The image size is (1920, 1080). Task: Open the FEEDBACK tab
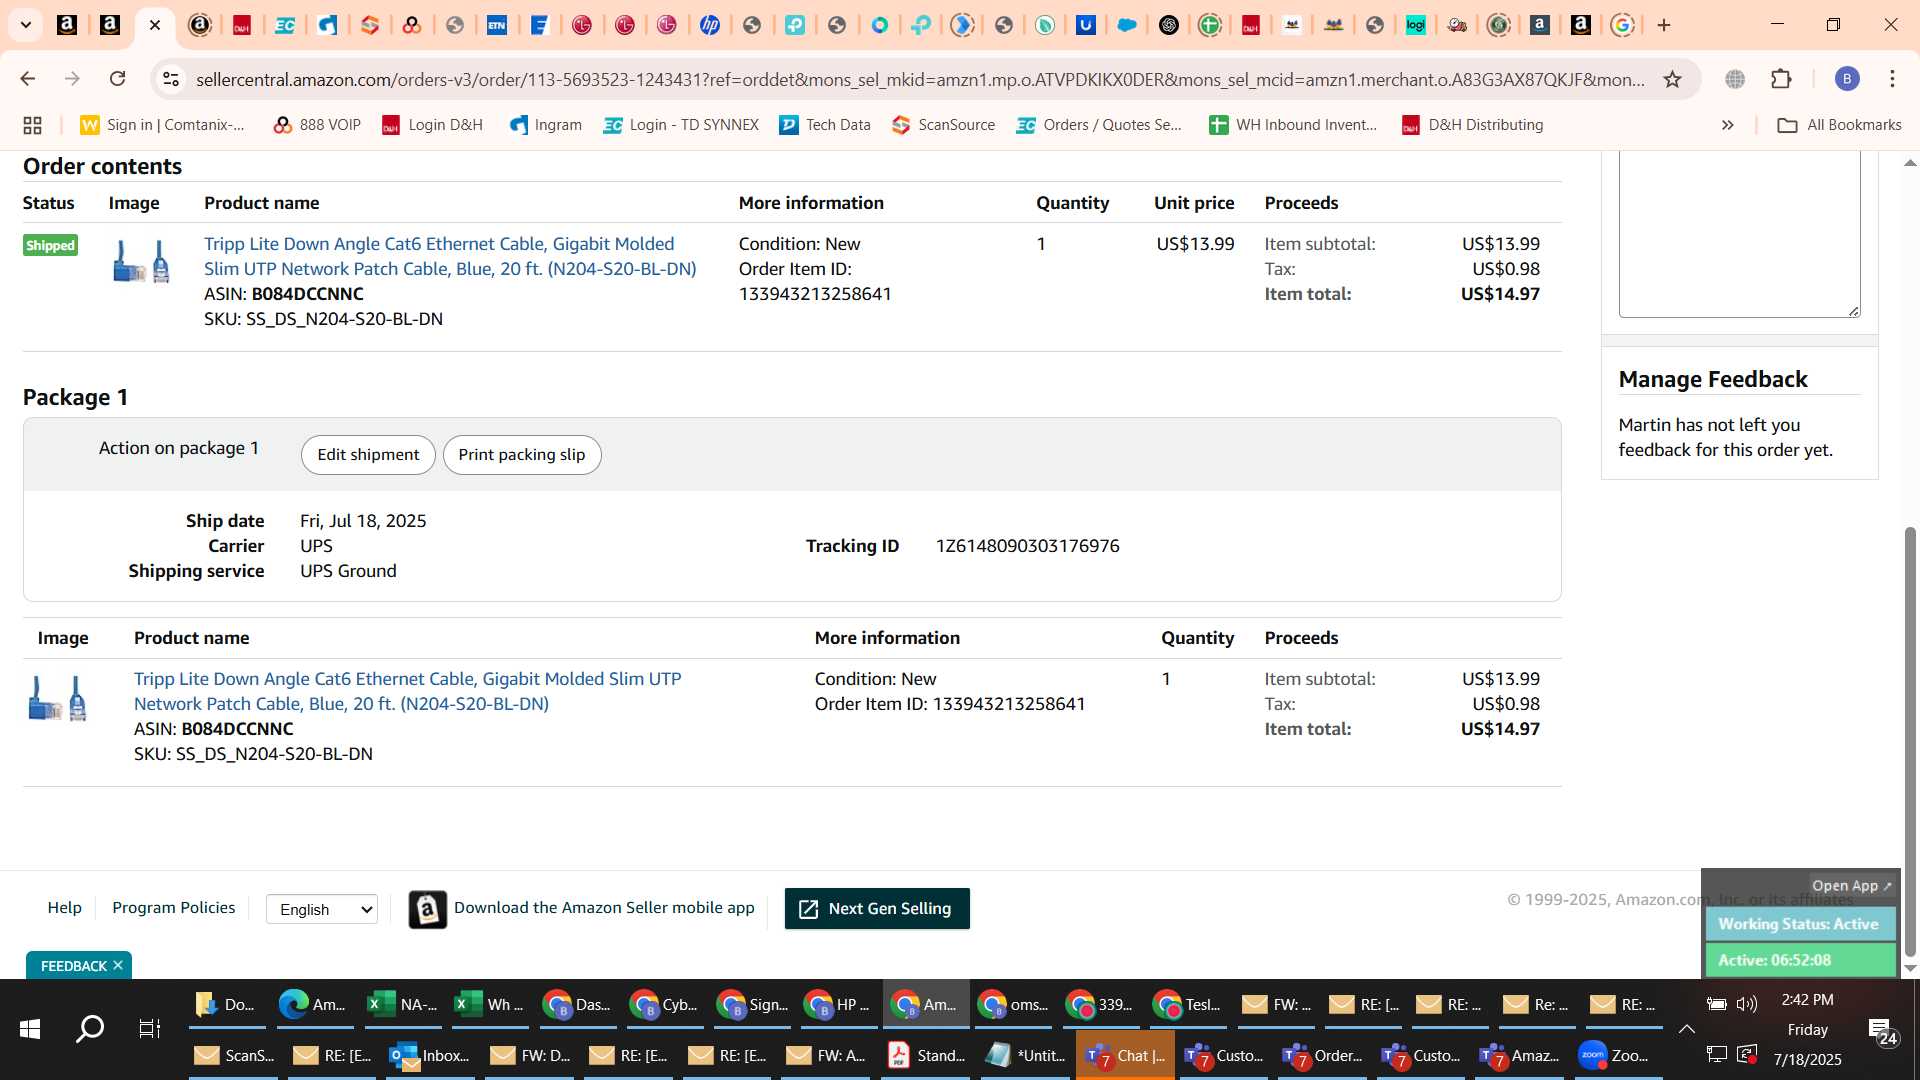73,966
